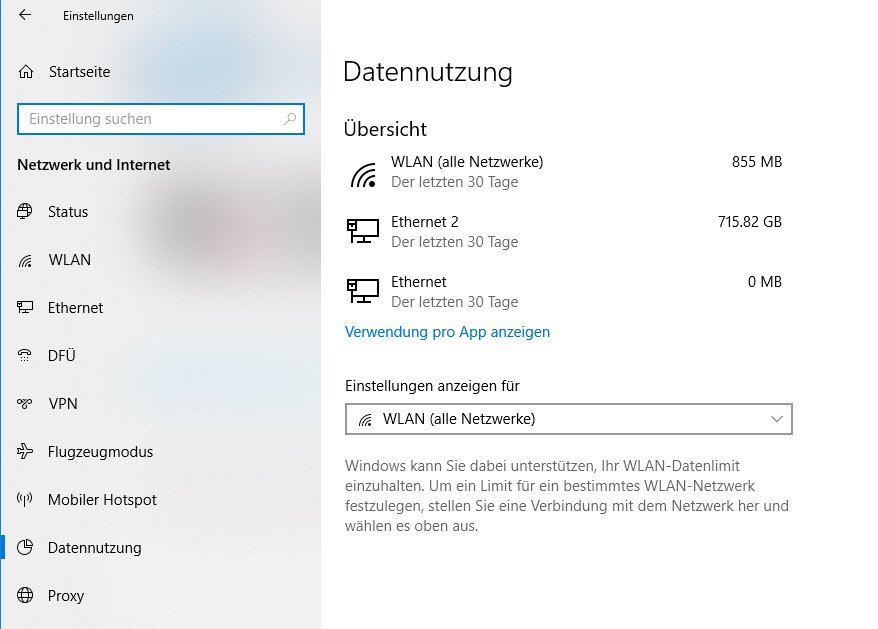Click the Ethernet monitor icon in sidebar
Screen dimensions: 878x629
26,308
